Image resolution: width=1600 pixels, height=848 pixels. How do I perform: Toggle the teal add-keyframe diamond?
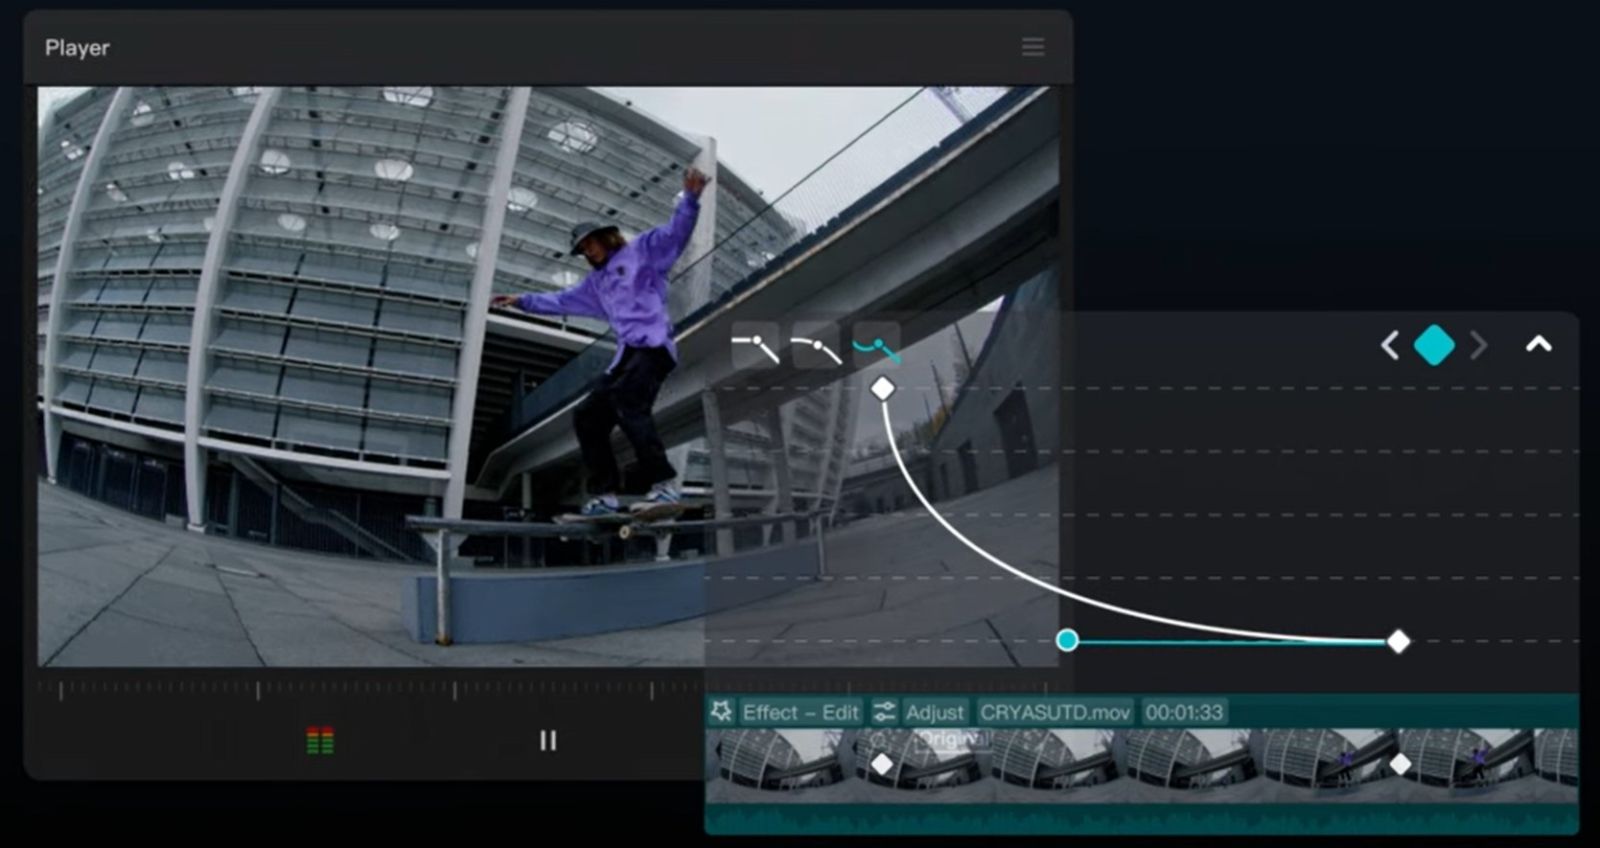(1434, 346)
